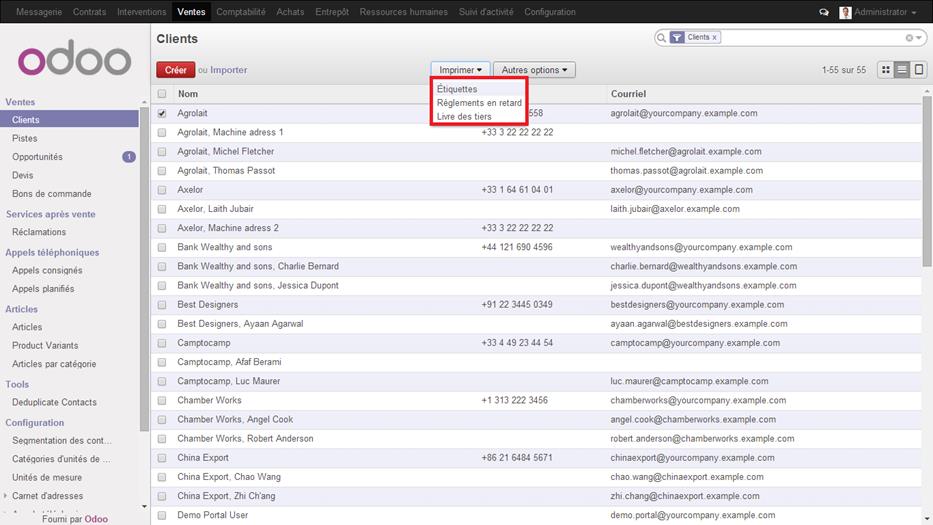Click the Odoo logo

[x=74, y=58]
